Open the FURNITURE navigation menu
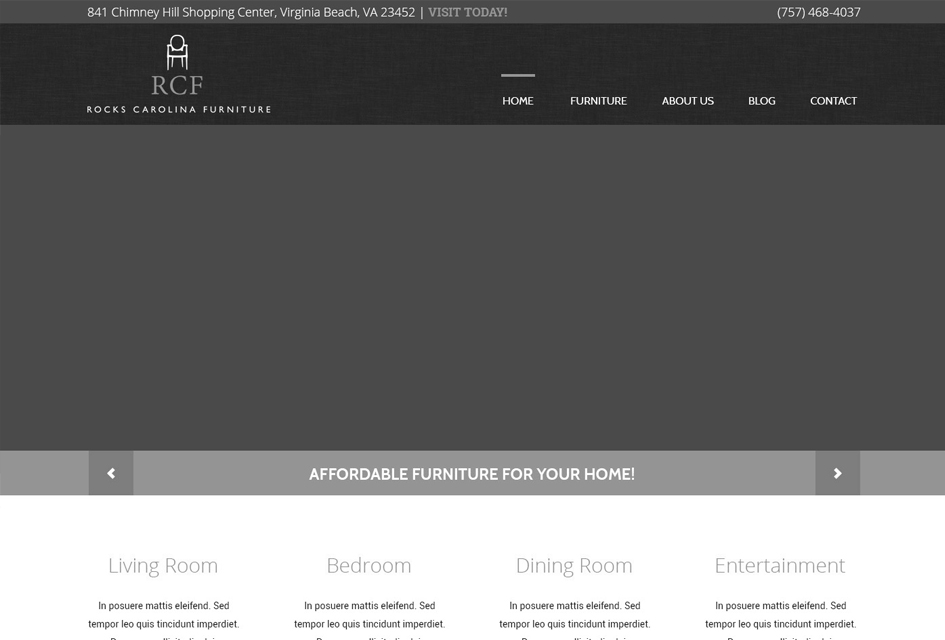 [598, 100]
